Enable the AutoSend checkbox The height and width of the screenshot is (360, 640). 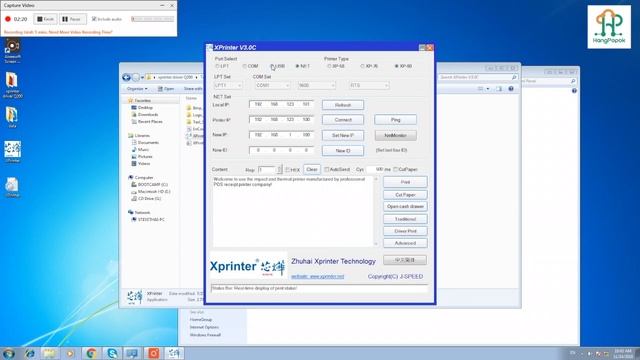pyautogui.click(x=327, y=169)
